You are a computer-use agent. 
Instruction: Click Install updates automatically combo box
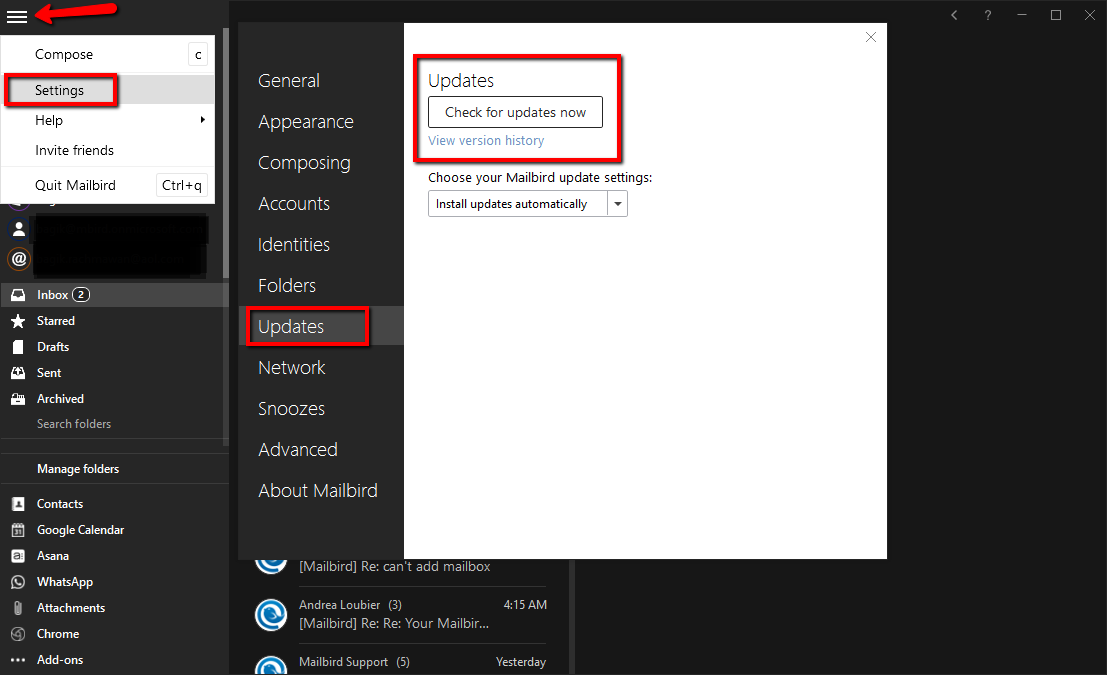pyautogui.click(x=527, y=204)
